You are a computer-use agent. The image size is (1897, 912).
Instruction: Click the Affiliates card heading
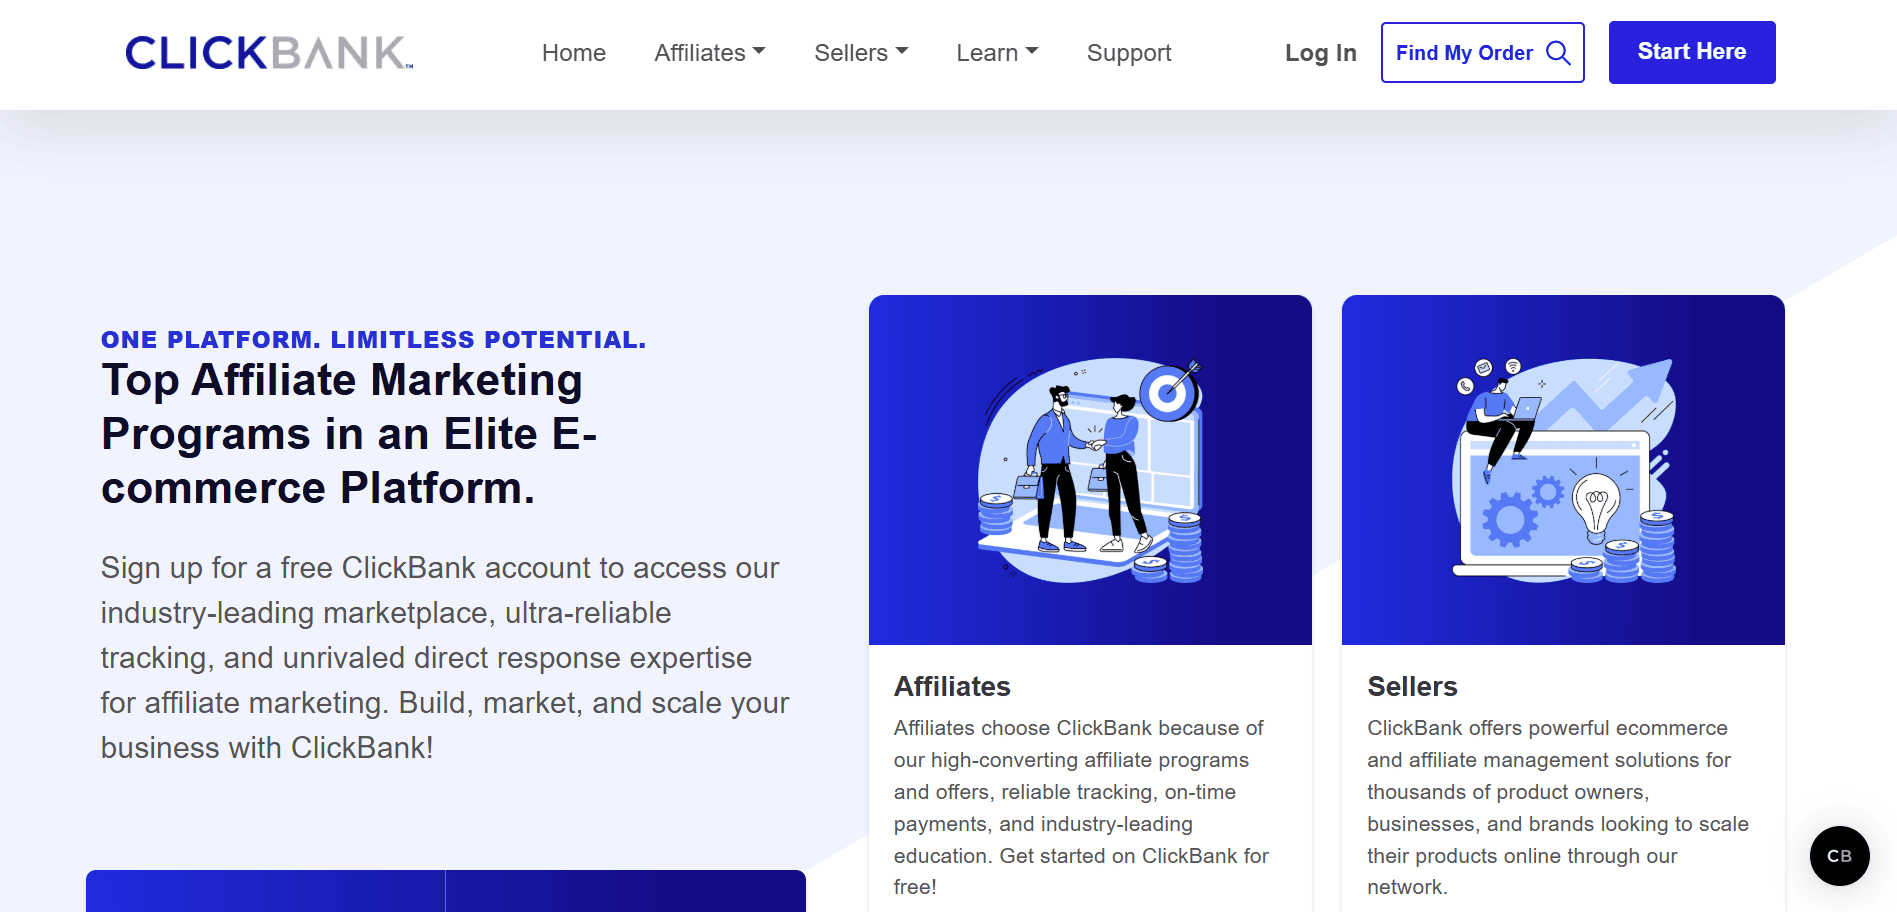[952, 687]
